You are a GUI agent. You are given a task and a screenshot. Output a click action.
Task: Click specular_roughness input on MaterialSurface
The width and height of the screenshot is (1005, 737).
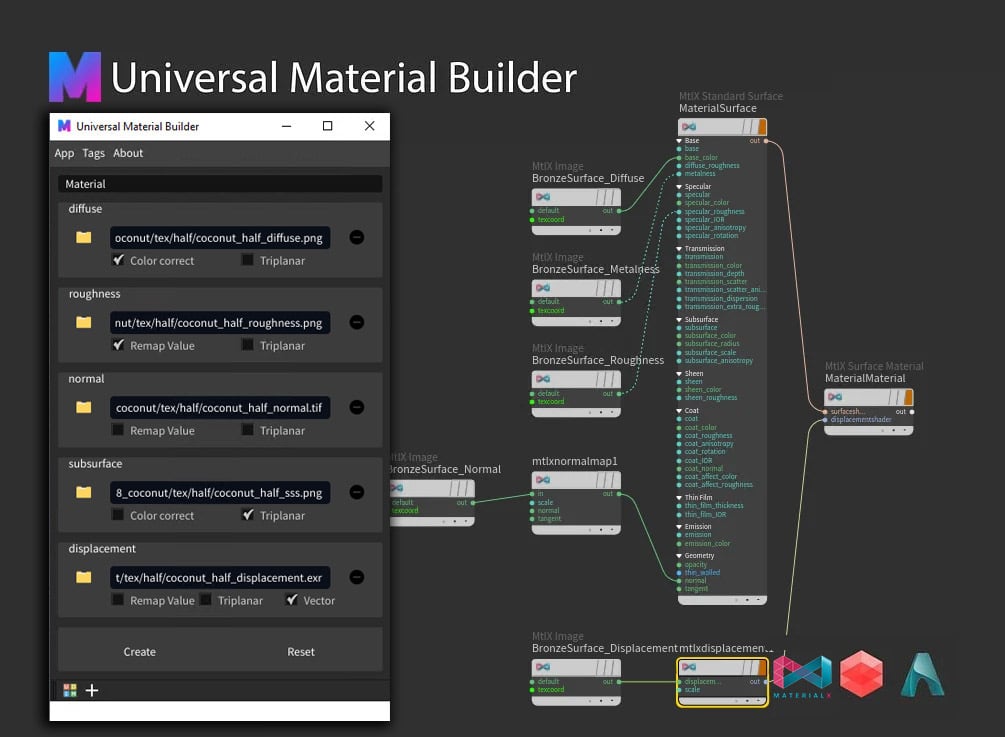679,211
